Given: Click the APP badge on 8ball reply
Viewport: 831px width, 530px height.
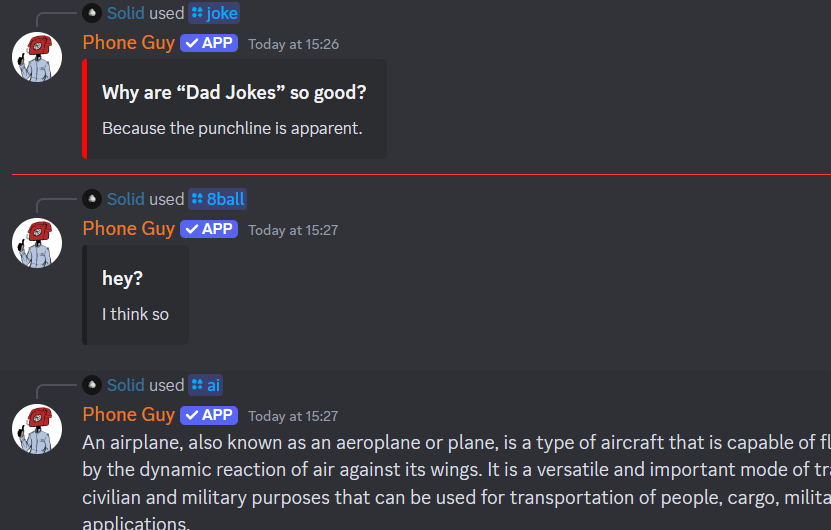Looking at the screenshot, I should (209, 229).
